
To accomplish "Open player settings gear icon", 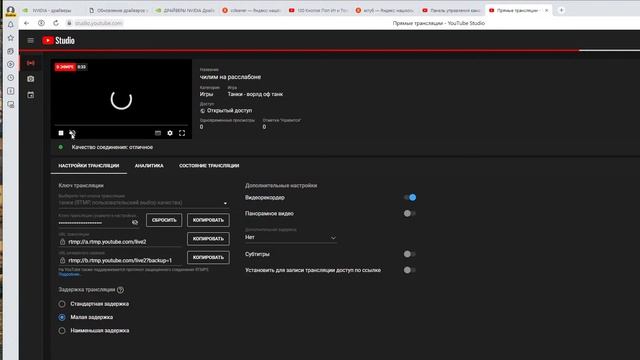I will 170,133.
